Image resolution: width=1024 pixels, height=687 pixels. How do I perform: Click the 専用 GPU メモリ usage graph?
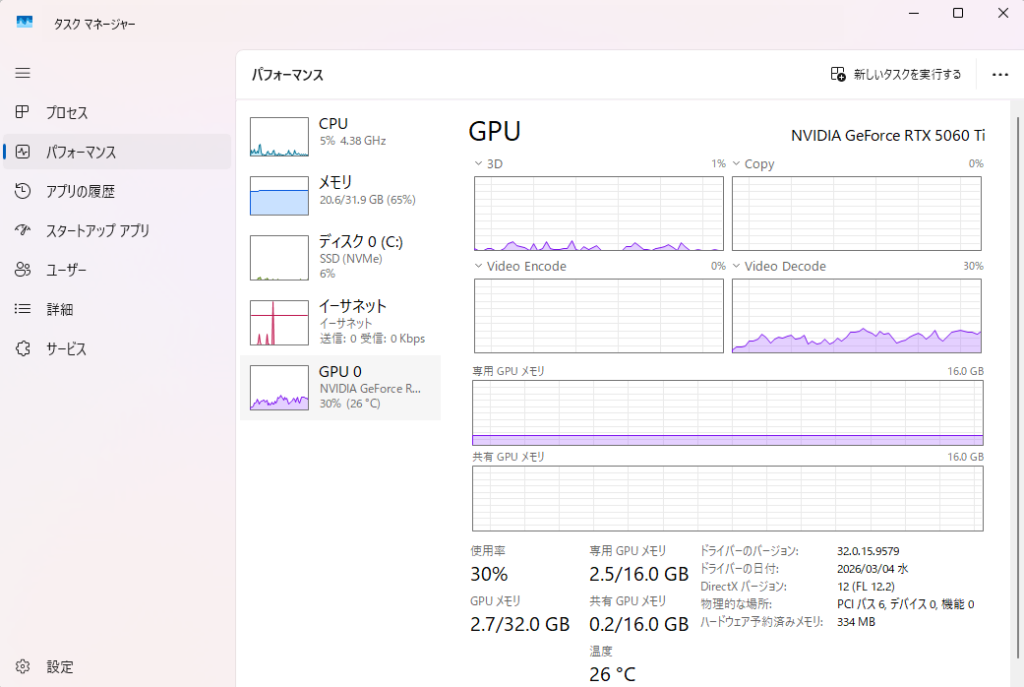point(727,413)
